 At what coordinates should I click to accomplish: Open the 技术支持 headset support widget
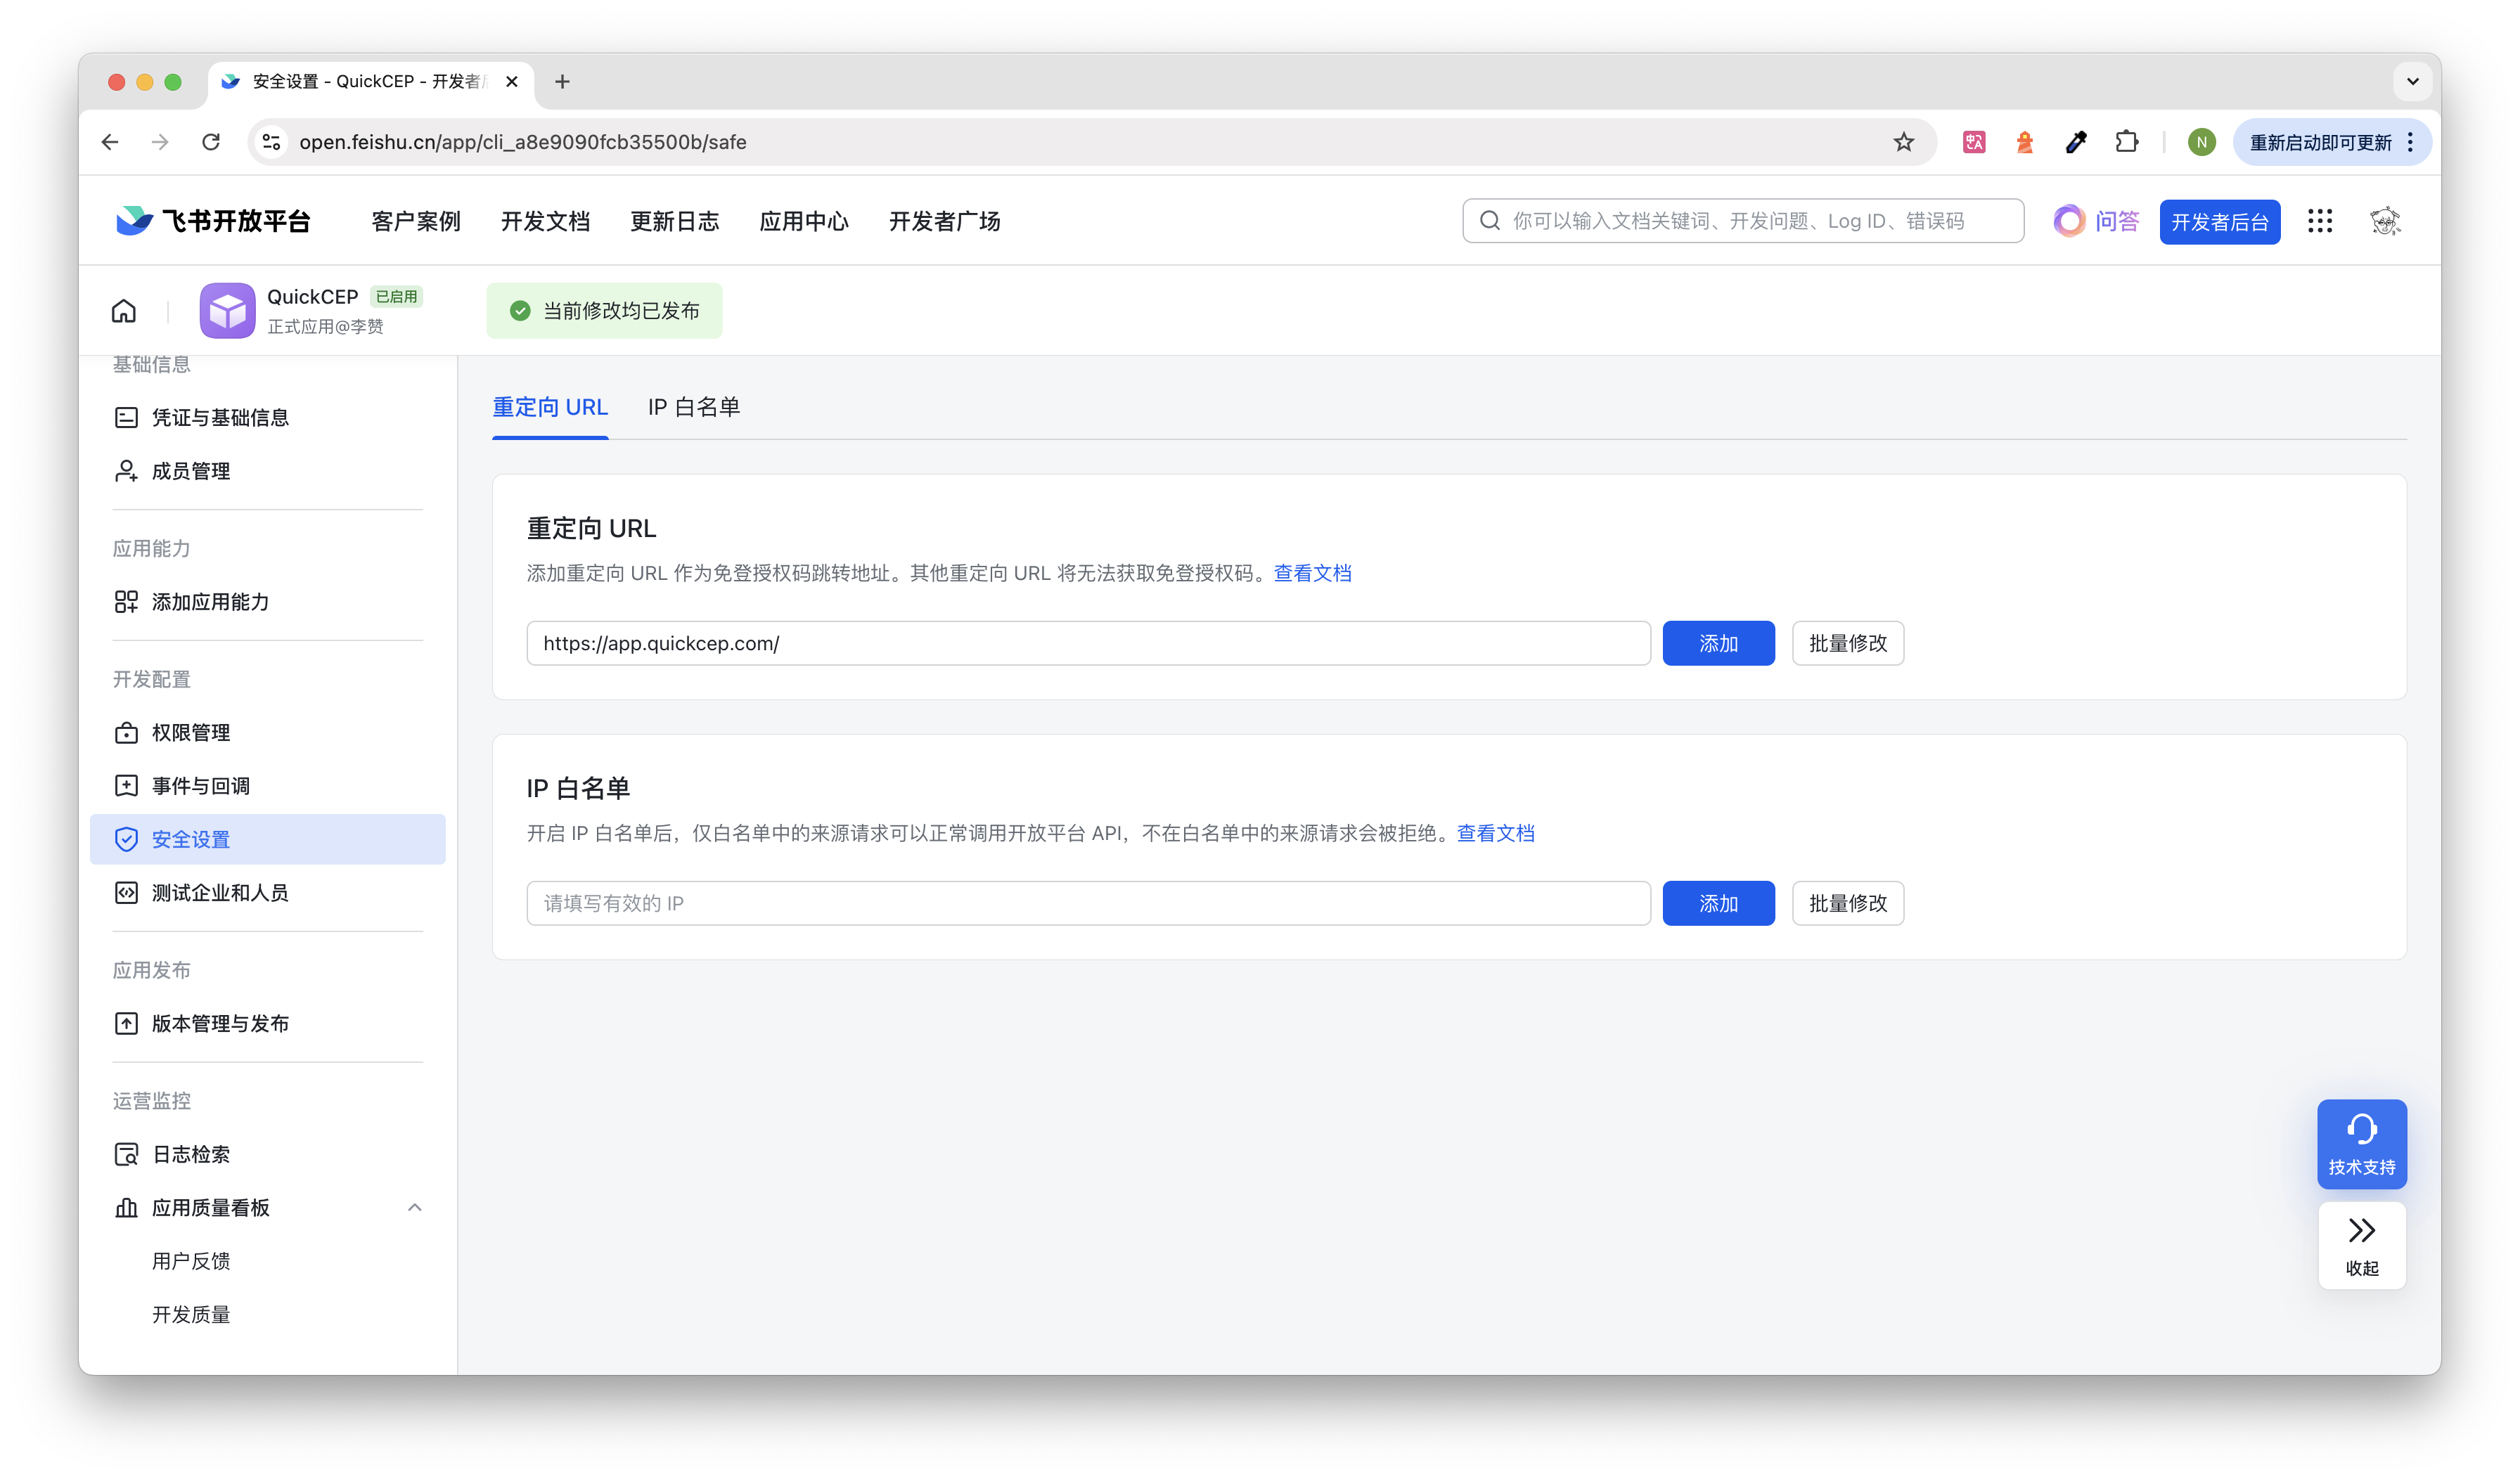2361,1143
